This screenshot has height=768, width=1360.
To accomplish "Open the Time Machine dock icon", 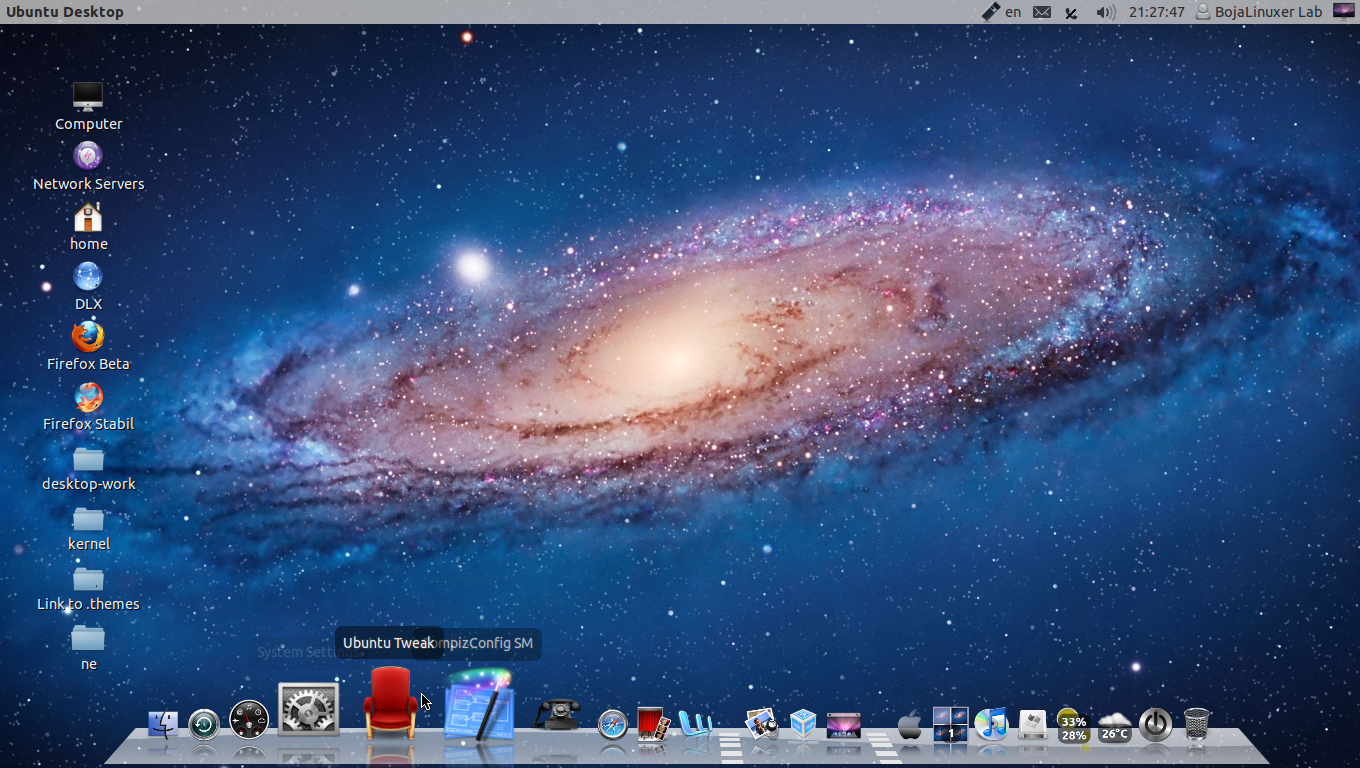I will tap(204, 724).
